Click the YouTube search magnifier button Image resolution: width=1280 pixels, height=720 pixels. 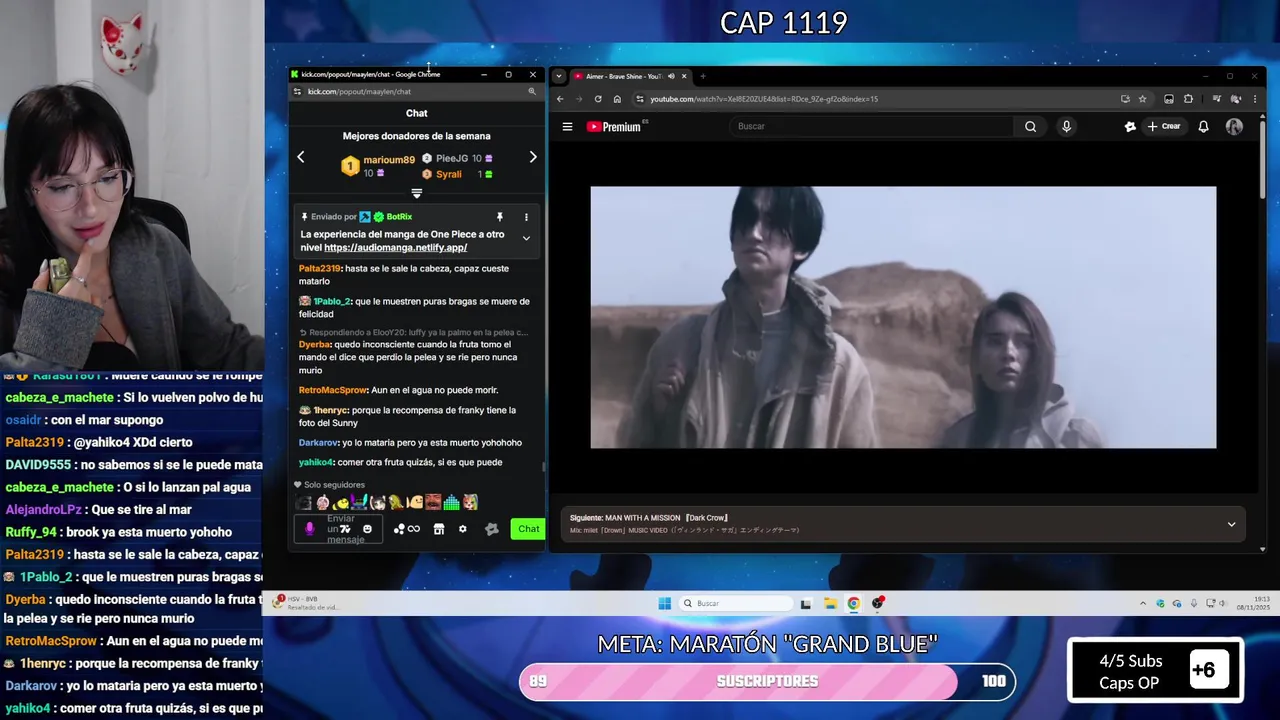pos(1030,126)
